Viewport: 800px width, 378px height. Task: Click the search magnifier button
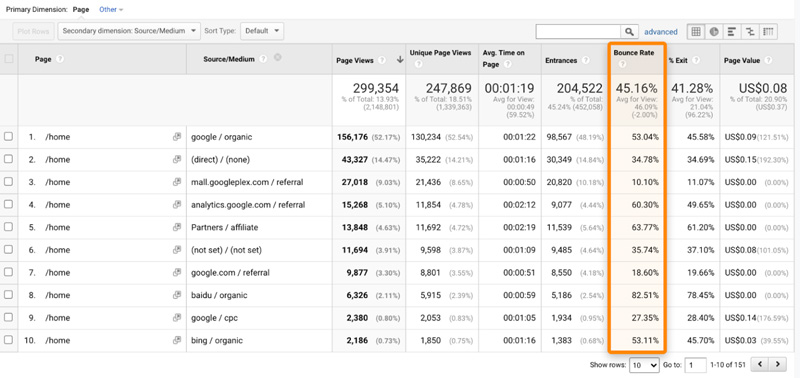coord(629,32)
